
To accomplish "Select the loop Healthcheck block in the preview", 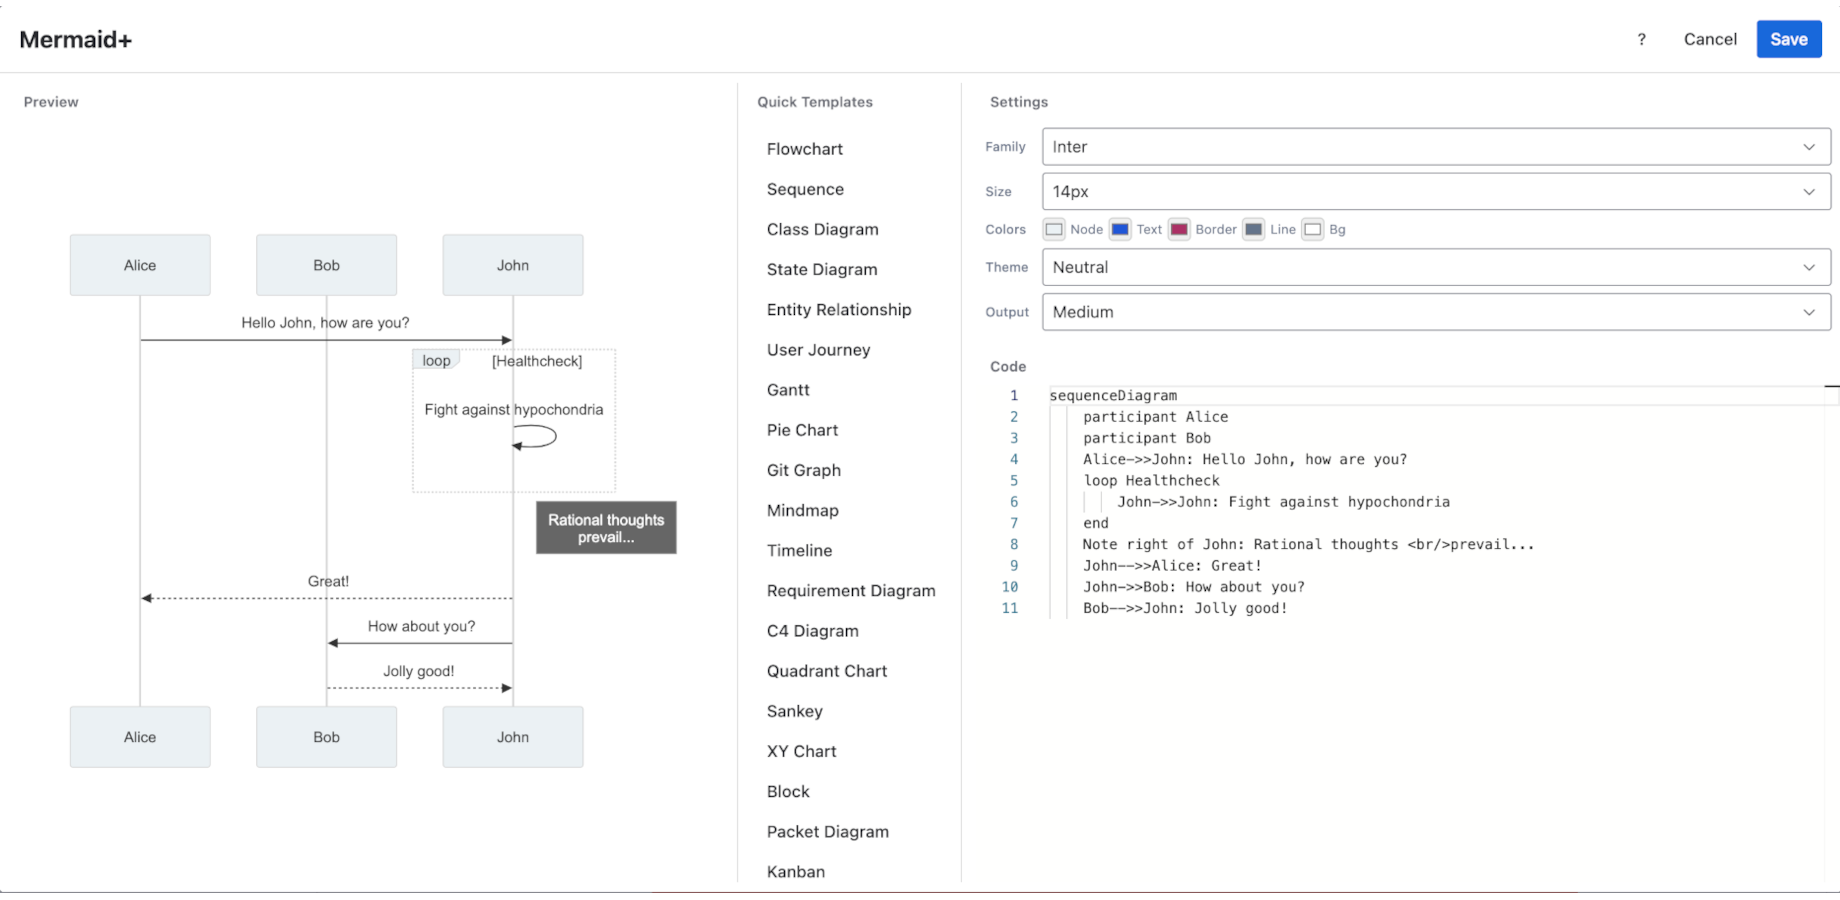I will coord(435,360).
